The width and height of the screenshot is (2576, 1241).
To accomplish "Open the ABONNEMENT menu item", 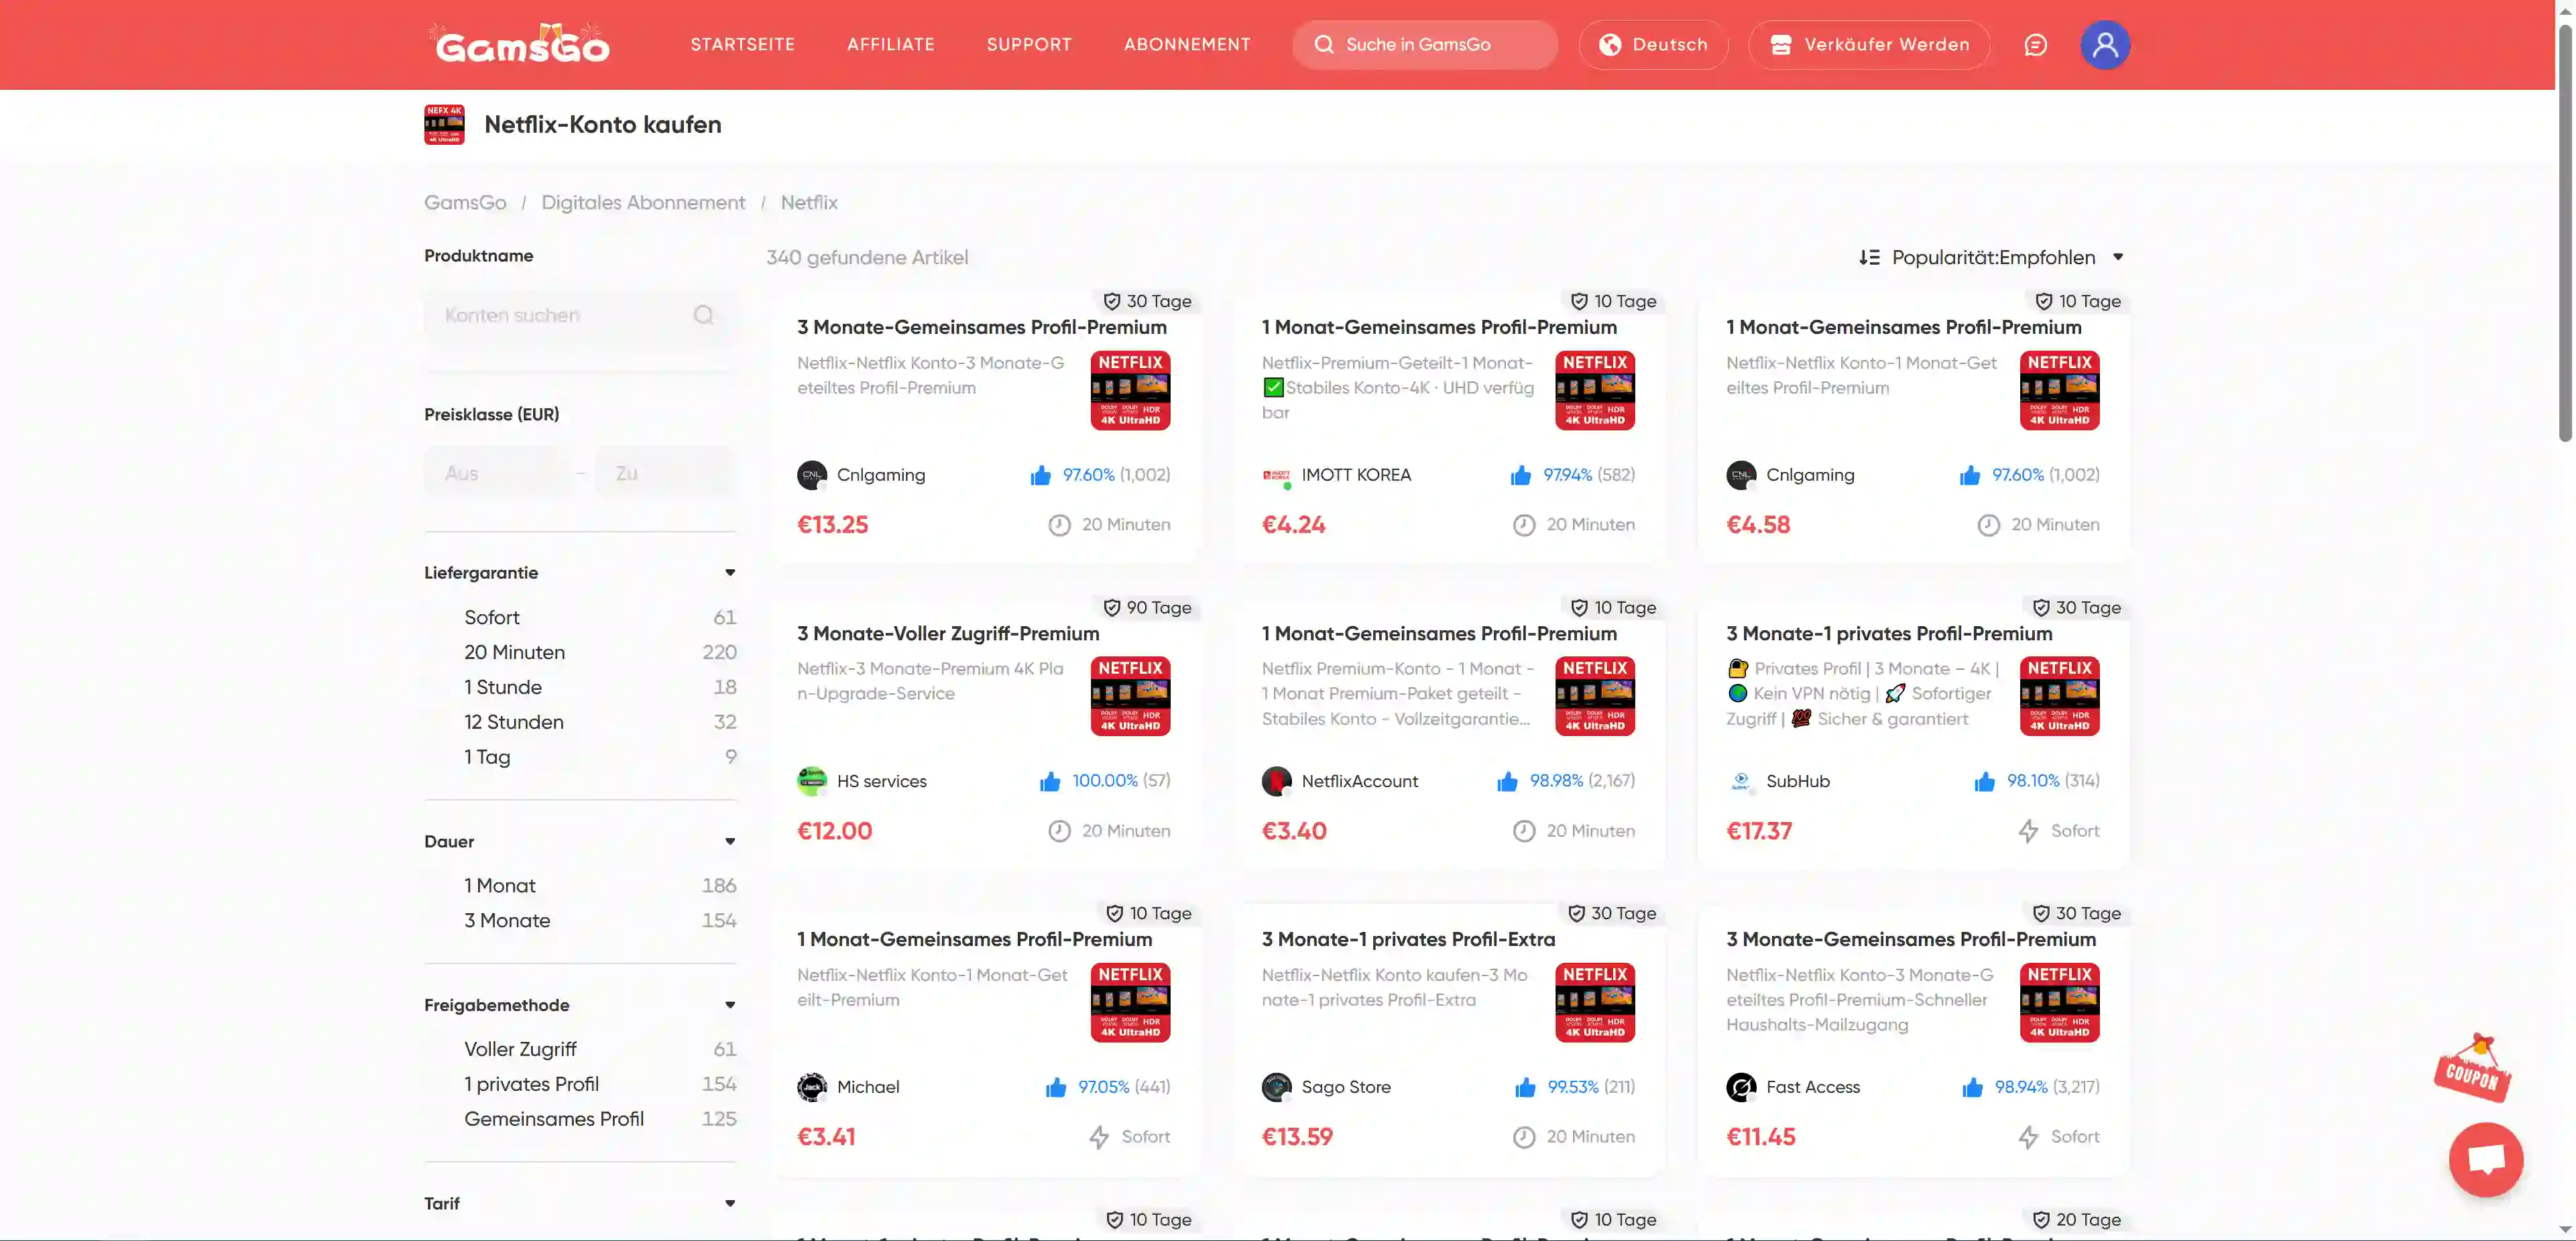I will pyautogui.click(x=1186, y=45).
